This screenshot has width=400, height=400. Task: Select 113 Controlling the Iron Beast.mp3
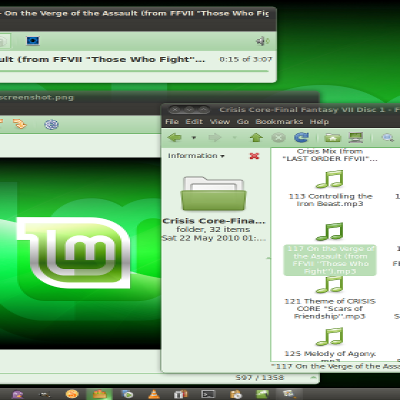(x=330, y=179)
